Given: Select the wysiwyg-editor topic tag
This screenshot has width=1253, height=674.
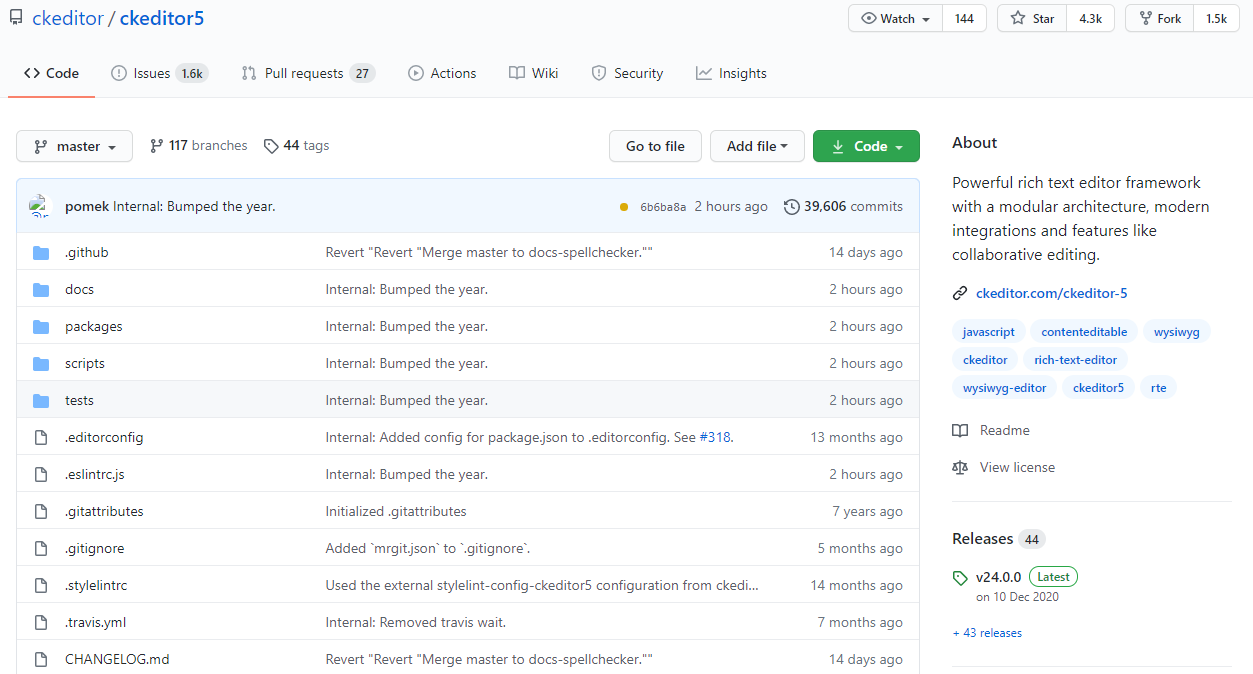Looking at the screenshot, I should 1004,387.
